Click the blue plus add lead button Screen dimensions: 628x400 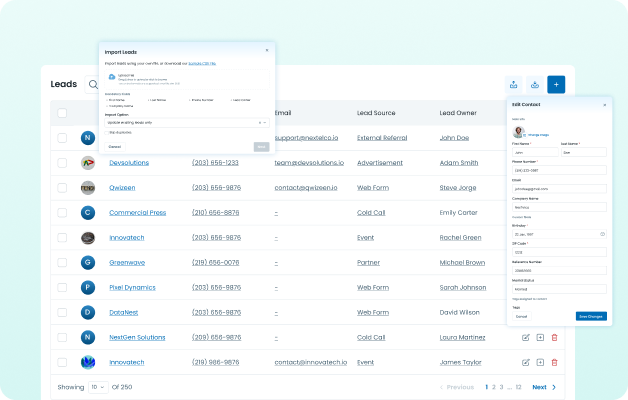(x=556, y=85)
